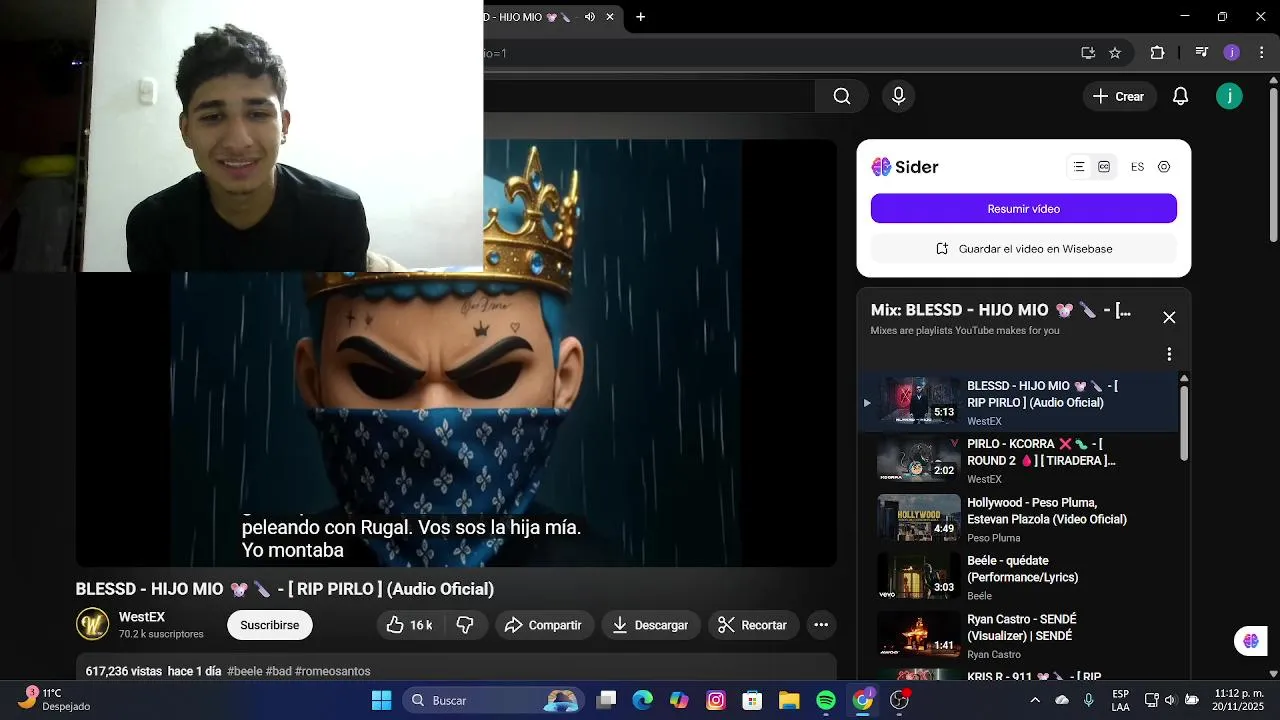Switch Sider to subtitles CC view

click(x=1104, y=167)
